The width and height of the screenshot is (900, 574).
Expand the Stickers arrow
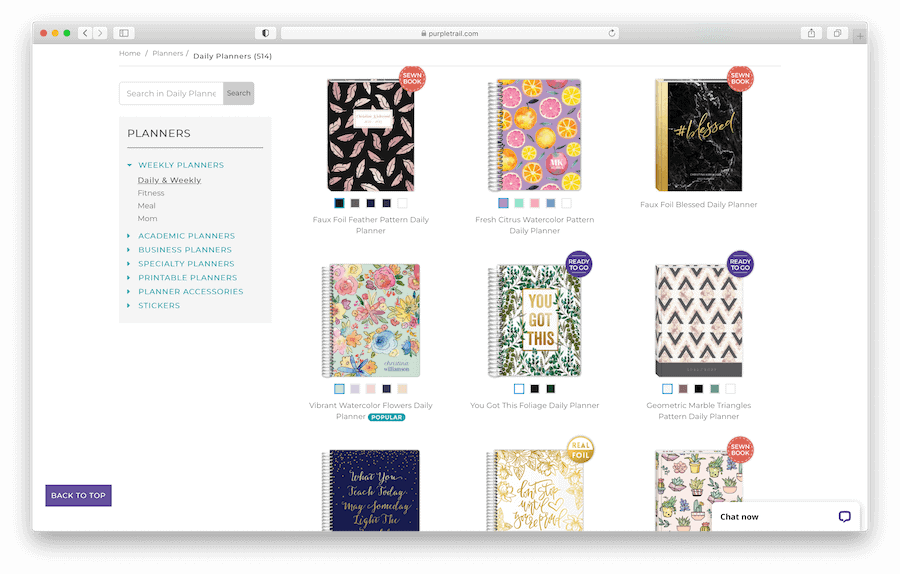tap(129, 305)
